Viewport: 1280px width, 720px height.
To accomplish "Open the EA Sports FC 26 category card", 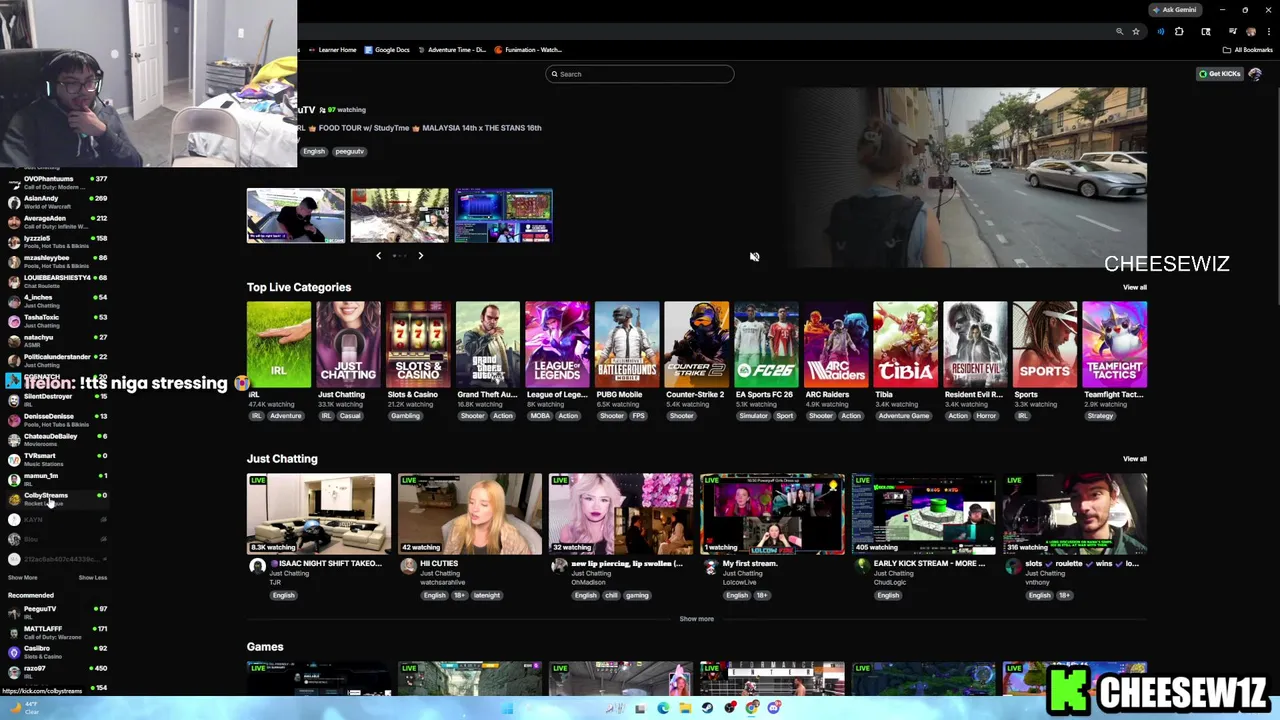I will pyautogui.click(x=766, y=345).
